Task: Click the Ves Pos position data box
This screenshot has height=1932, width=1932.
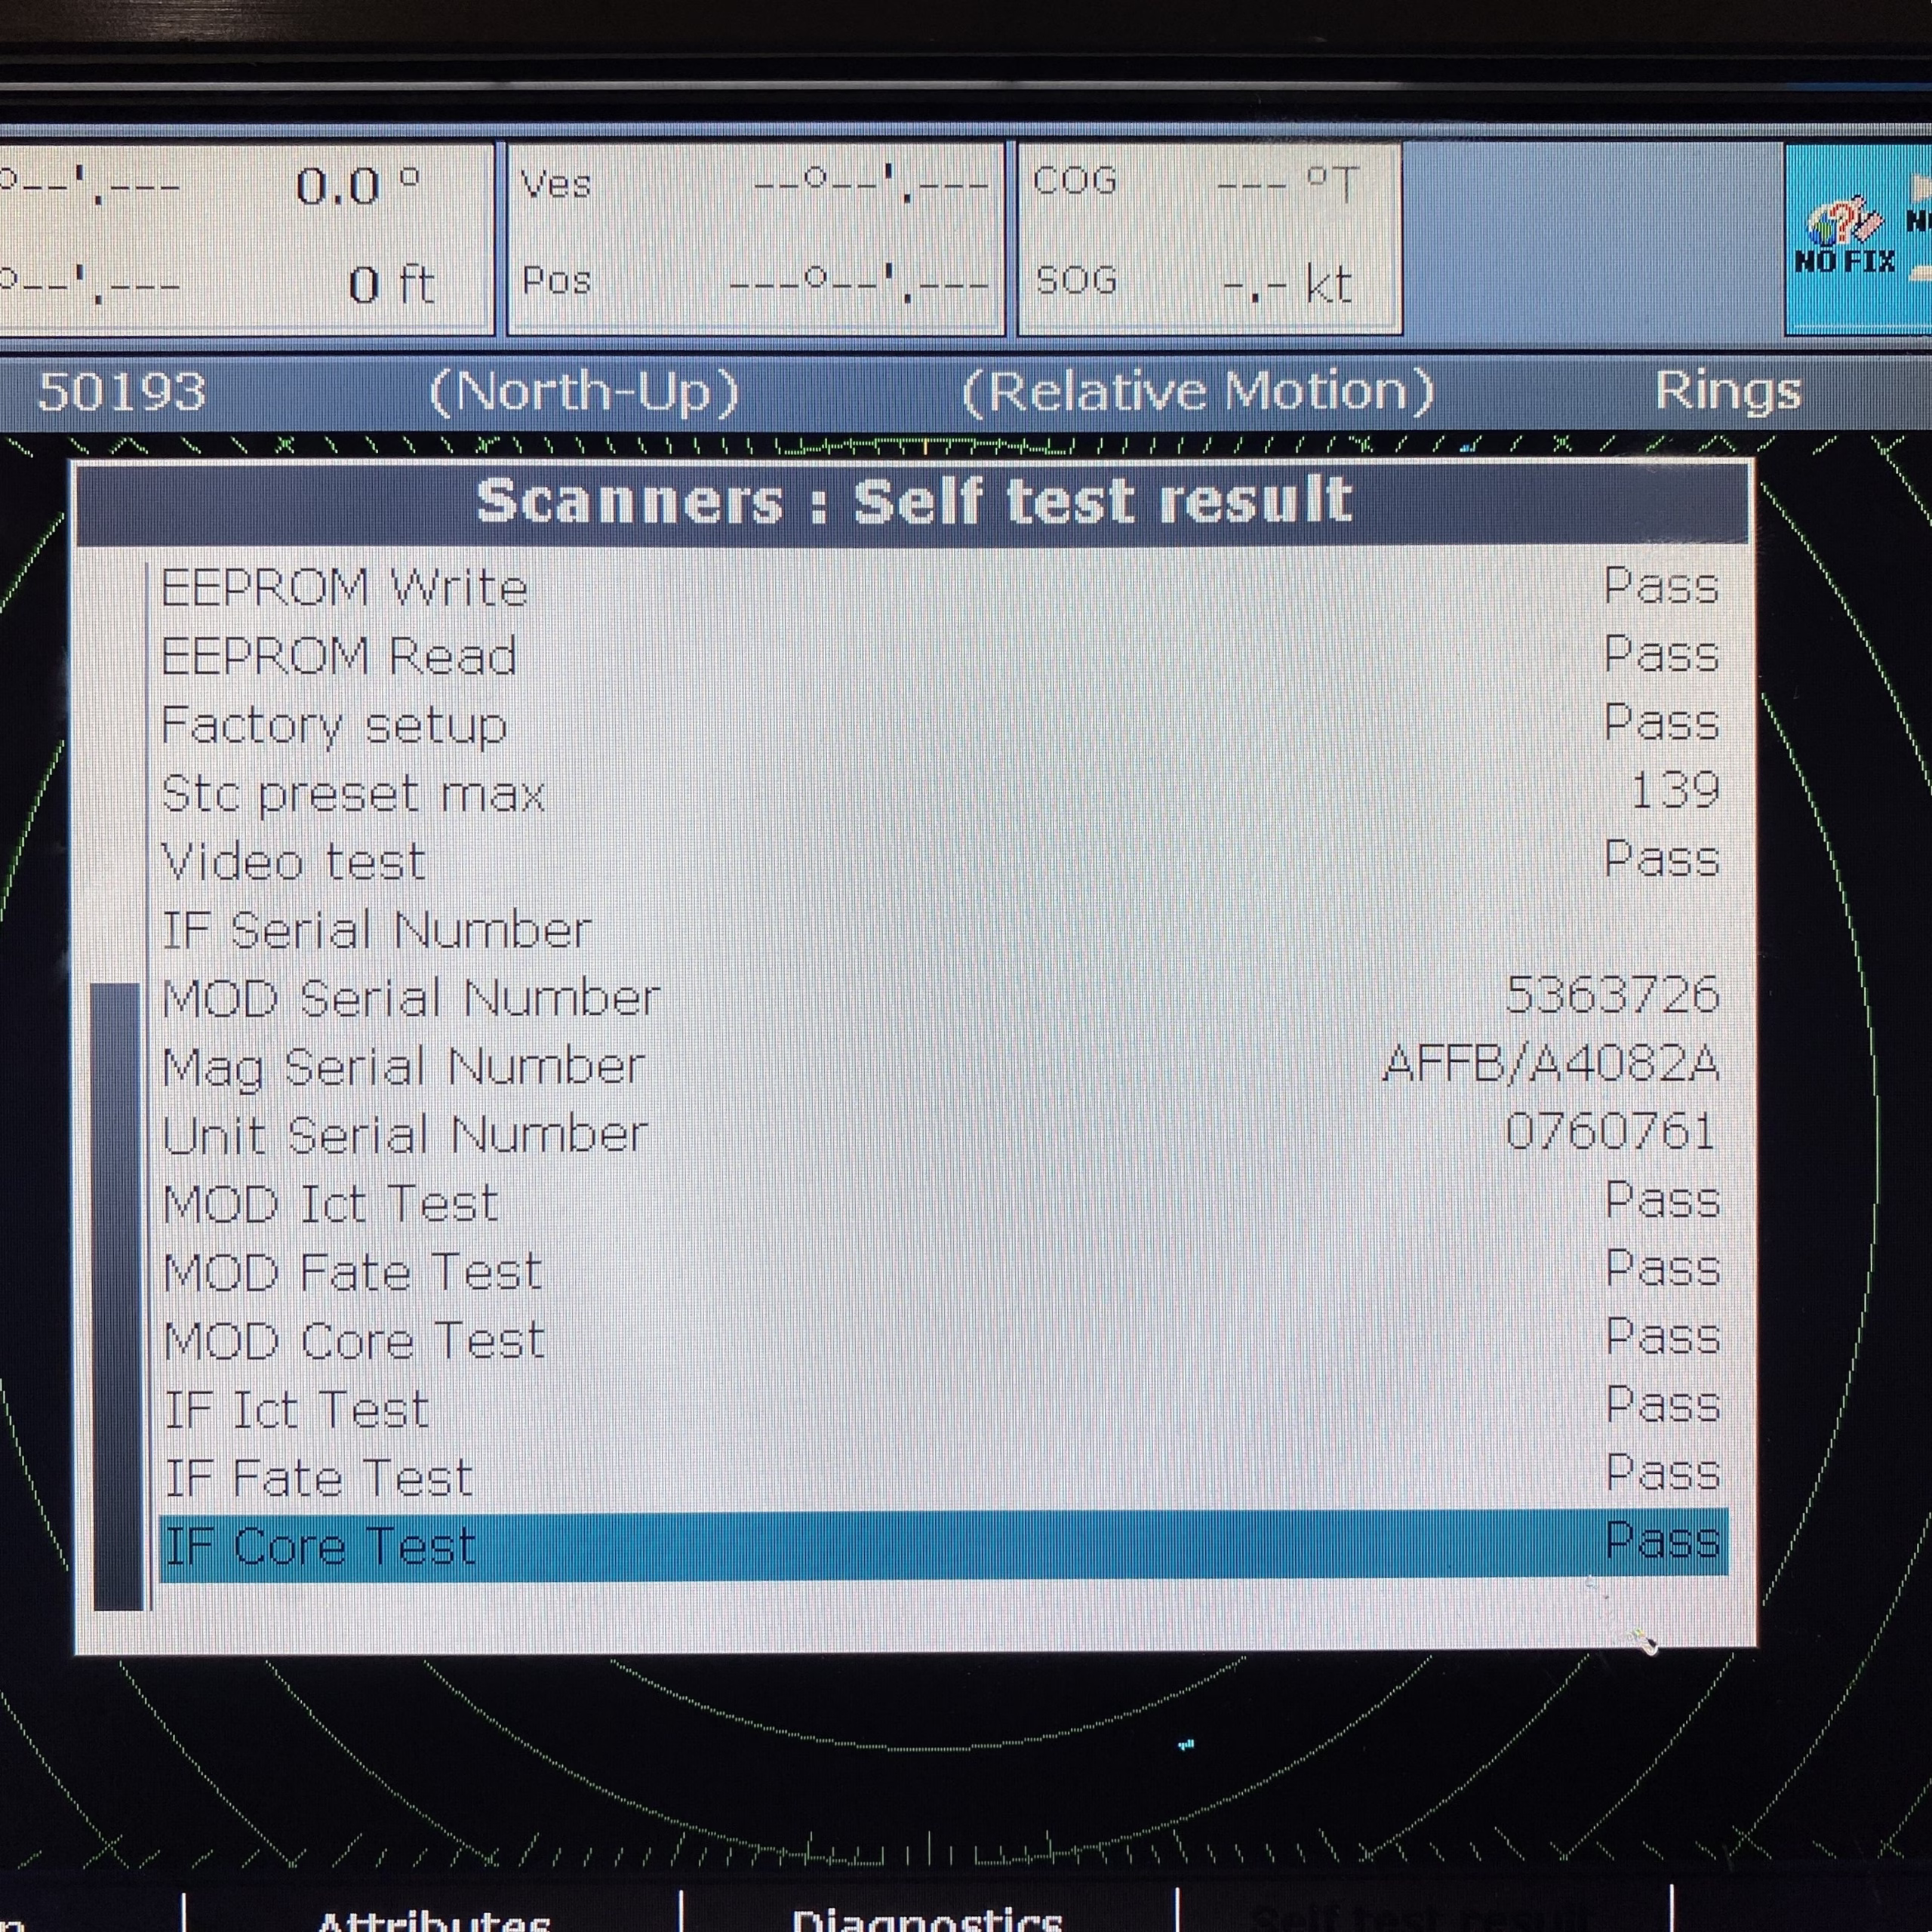Action: pos(756,238)
